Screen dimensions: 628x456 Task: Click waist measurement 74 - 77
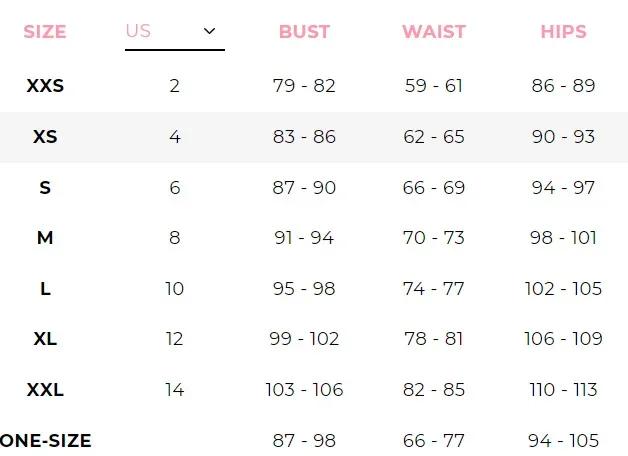(434, 289)
